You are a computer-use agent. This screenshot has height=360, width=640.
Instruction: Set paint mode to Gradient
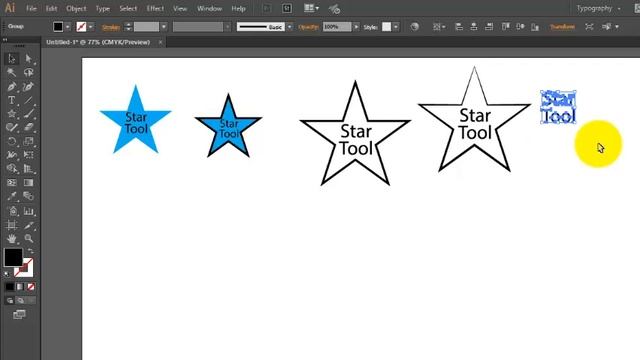tap(20, 287)
